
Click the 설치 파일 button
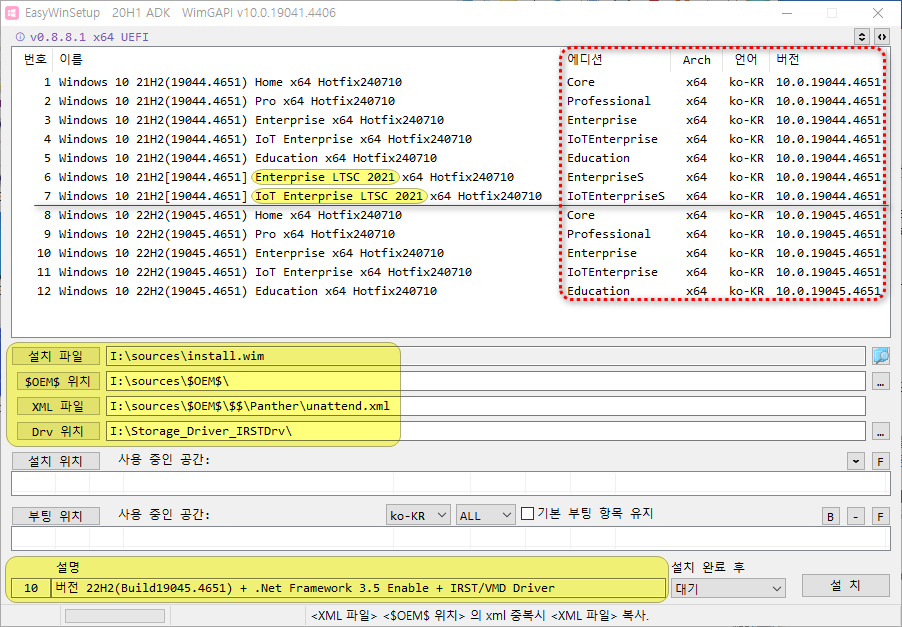point(56,356)
